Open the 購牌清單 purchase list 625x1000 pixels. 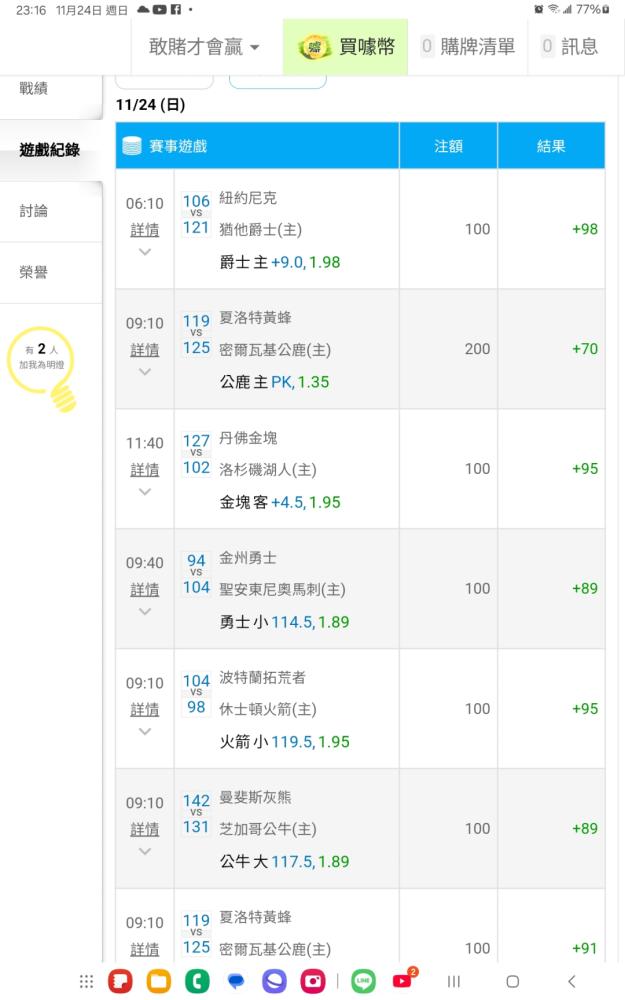468,47
